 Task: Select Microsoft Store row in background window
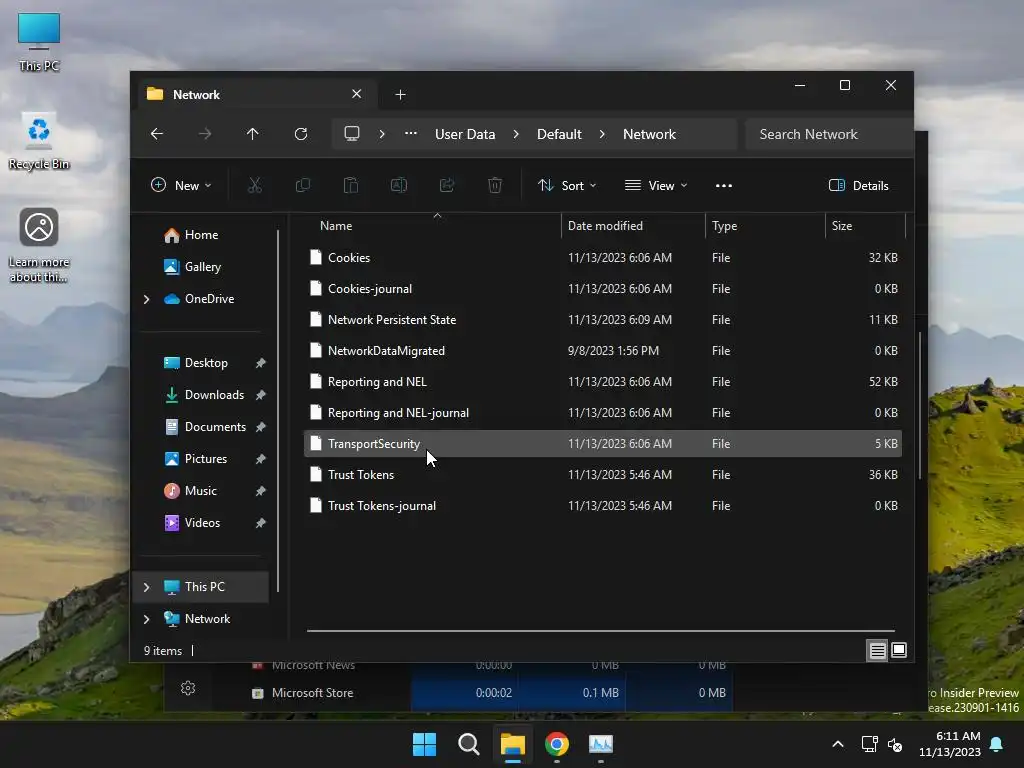tap(490, 693)
